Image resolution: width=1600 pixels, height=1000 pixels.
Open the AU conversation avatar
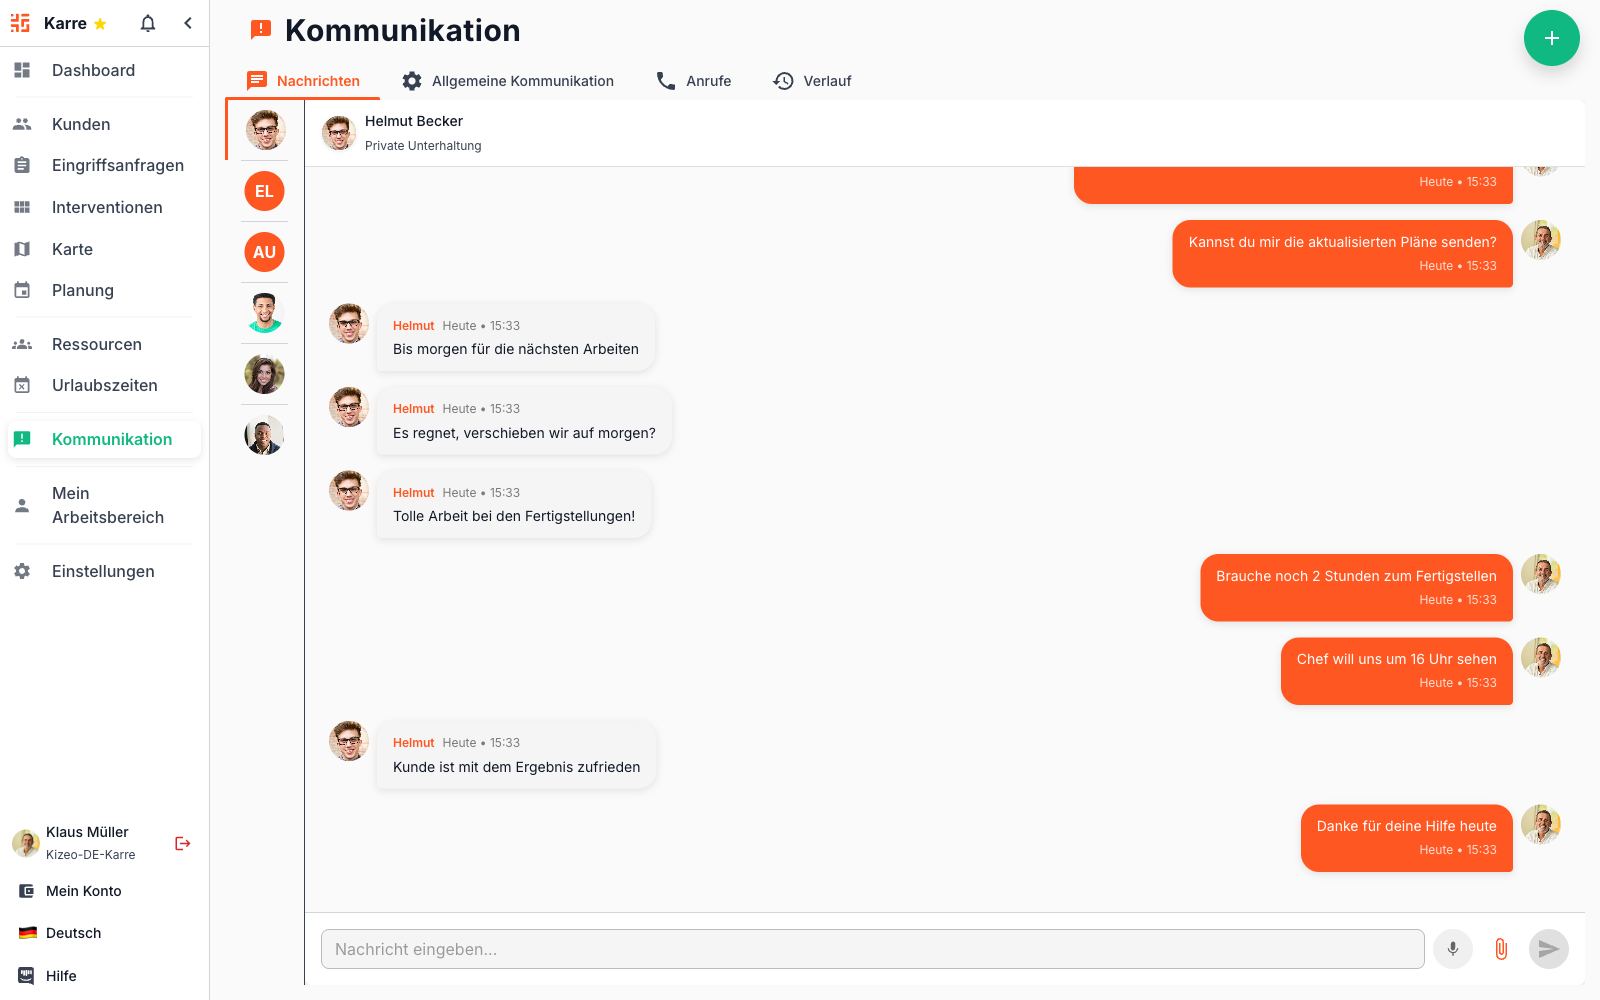264,252
